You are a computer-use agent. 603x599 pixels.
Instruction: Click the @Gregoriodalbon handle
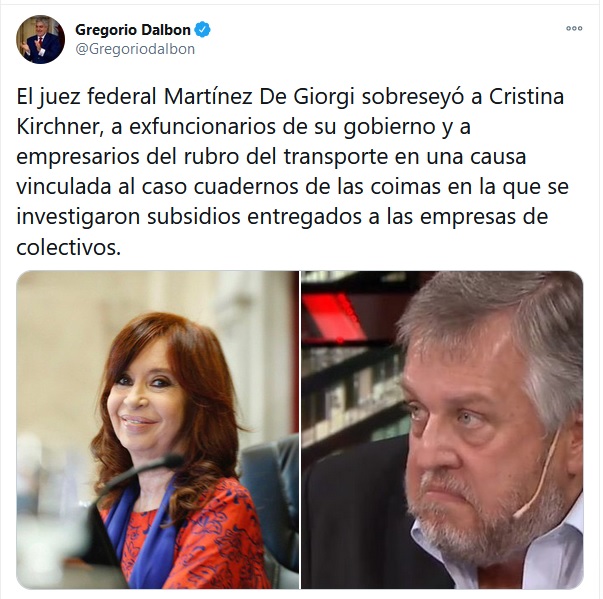135,49
